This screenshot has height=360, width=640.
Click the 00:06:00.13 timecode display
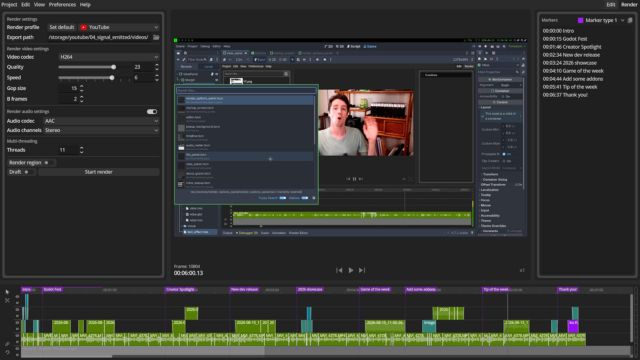click(x=188, y=273)
